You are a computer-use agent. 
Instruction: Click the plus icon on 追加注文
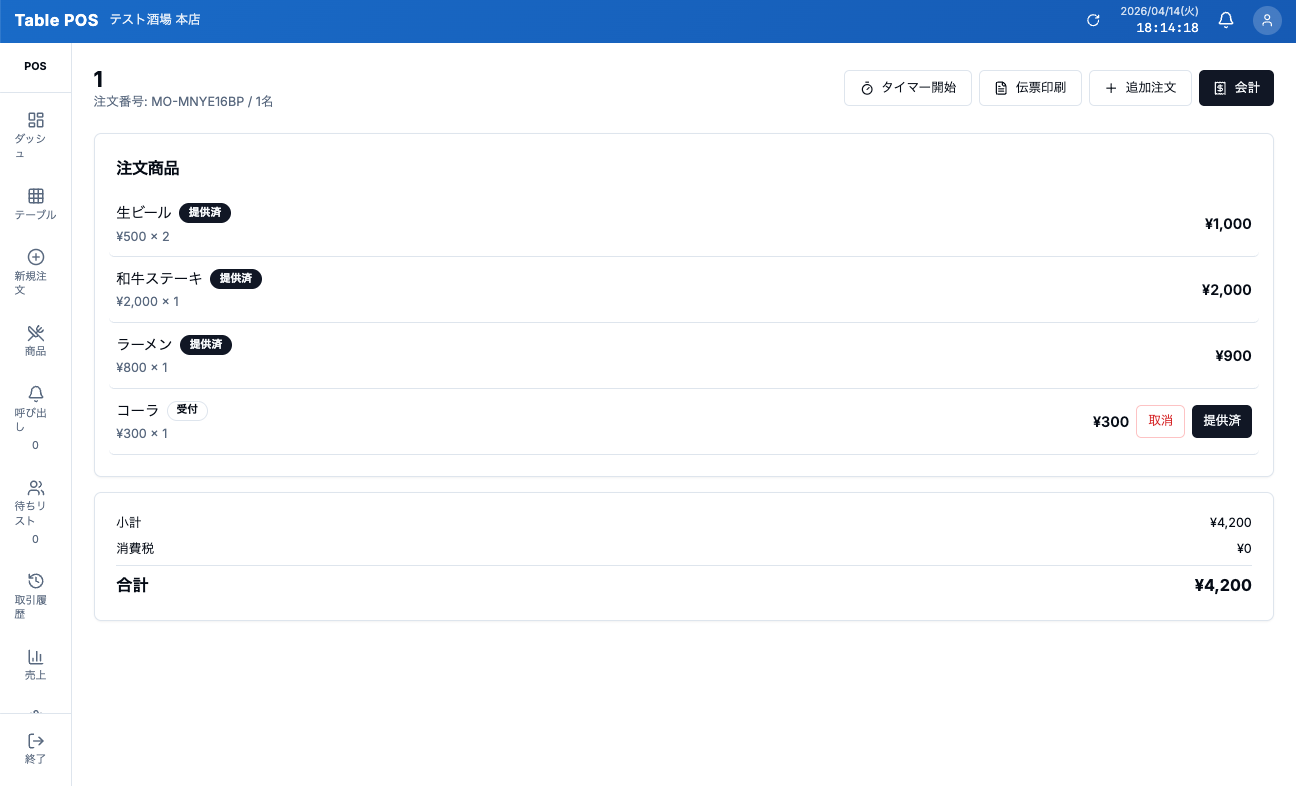coord(1111,88)
